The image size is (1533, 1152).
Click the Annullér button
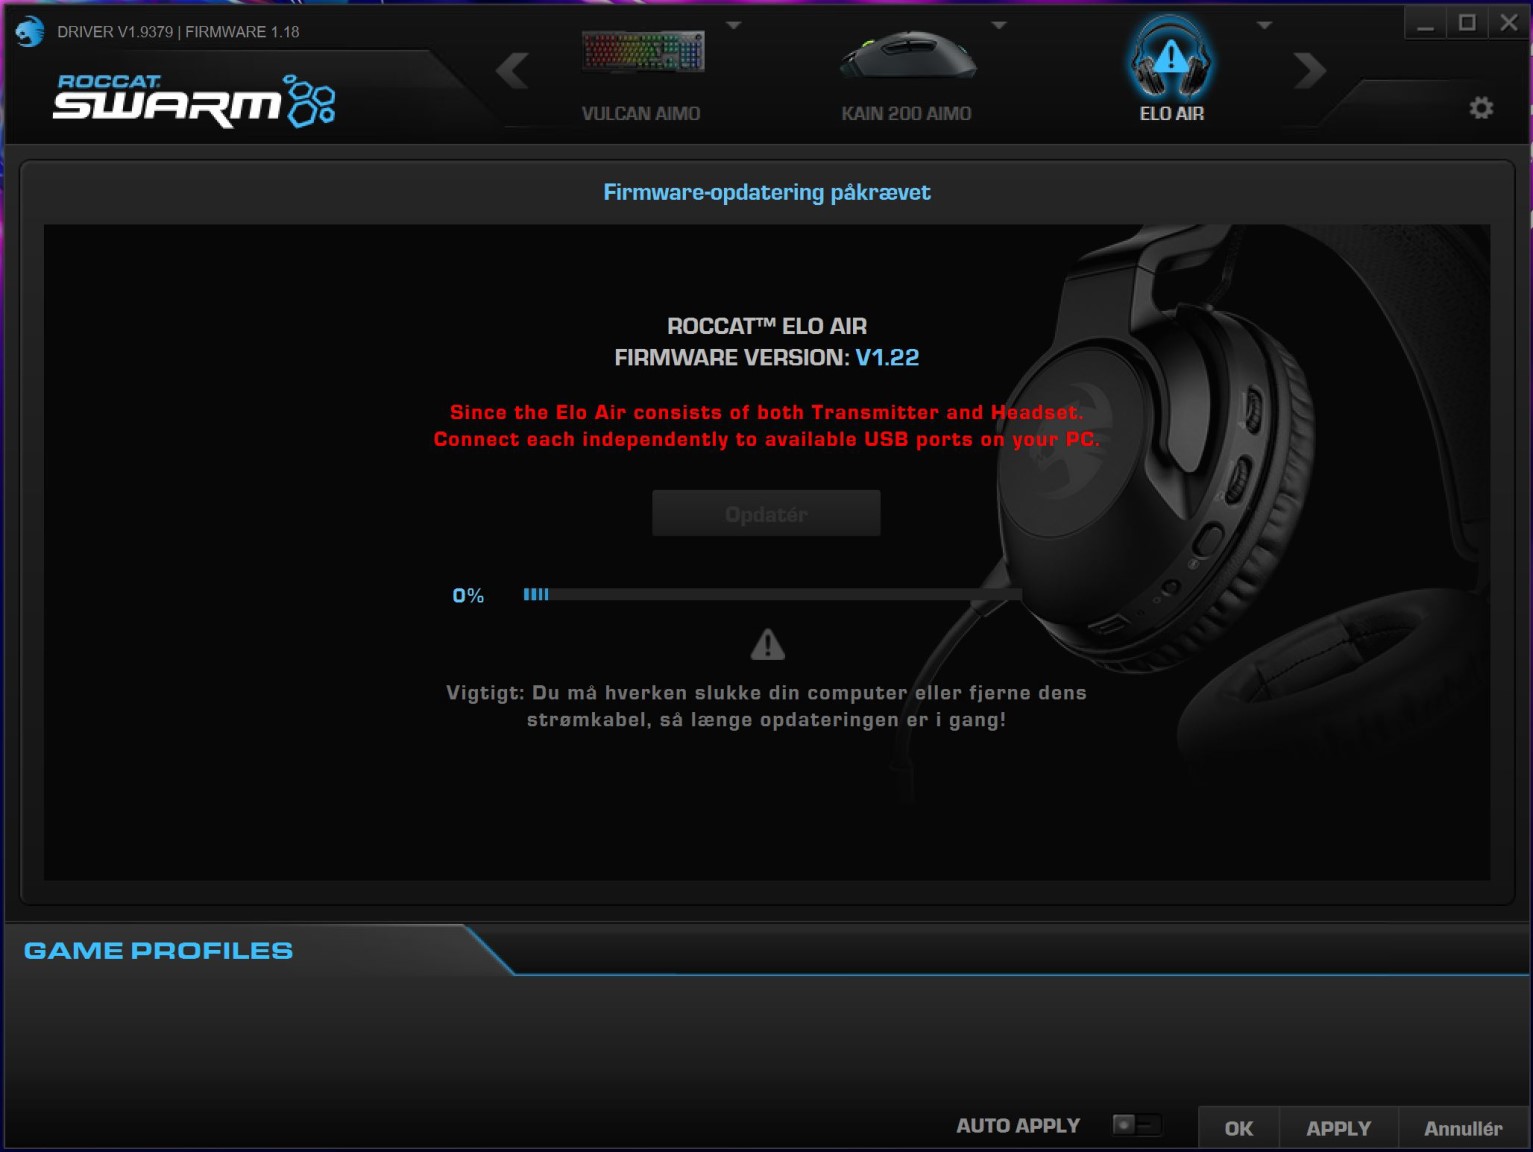click(x=1463, y=1128)
